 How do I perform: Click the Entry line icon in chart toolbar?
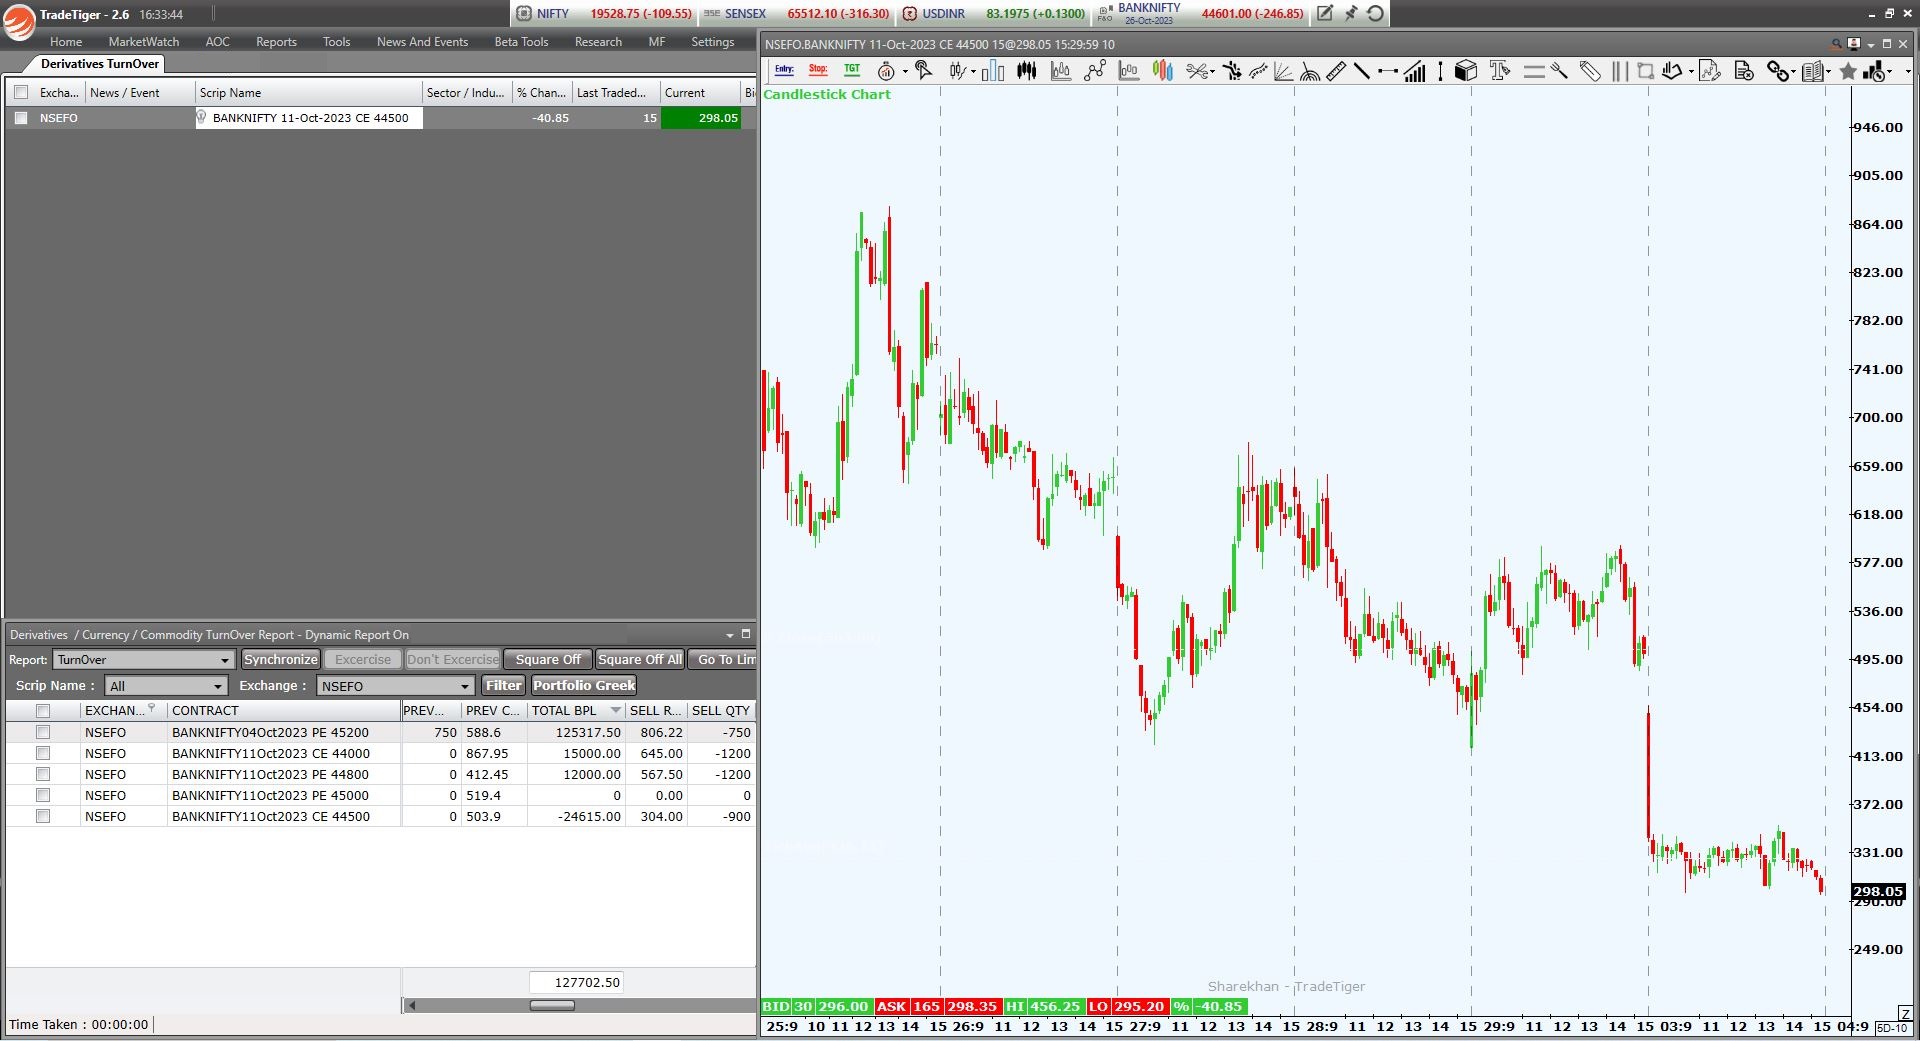point(784,70)
